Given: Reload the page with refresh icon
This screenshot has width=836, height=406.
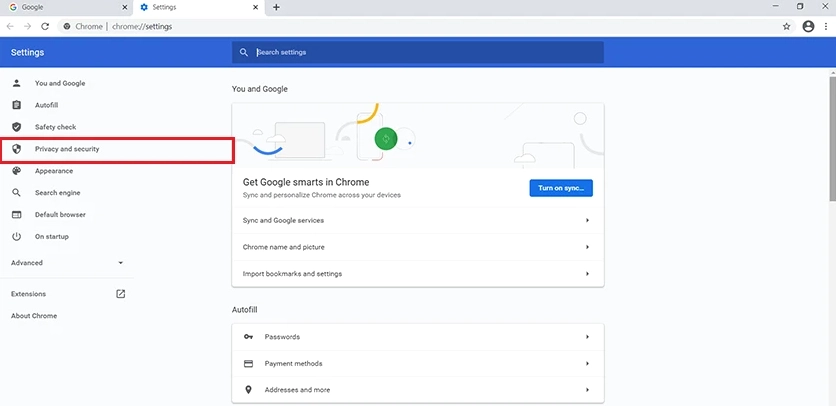Looking at the screenshot, I should point(45,26).
